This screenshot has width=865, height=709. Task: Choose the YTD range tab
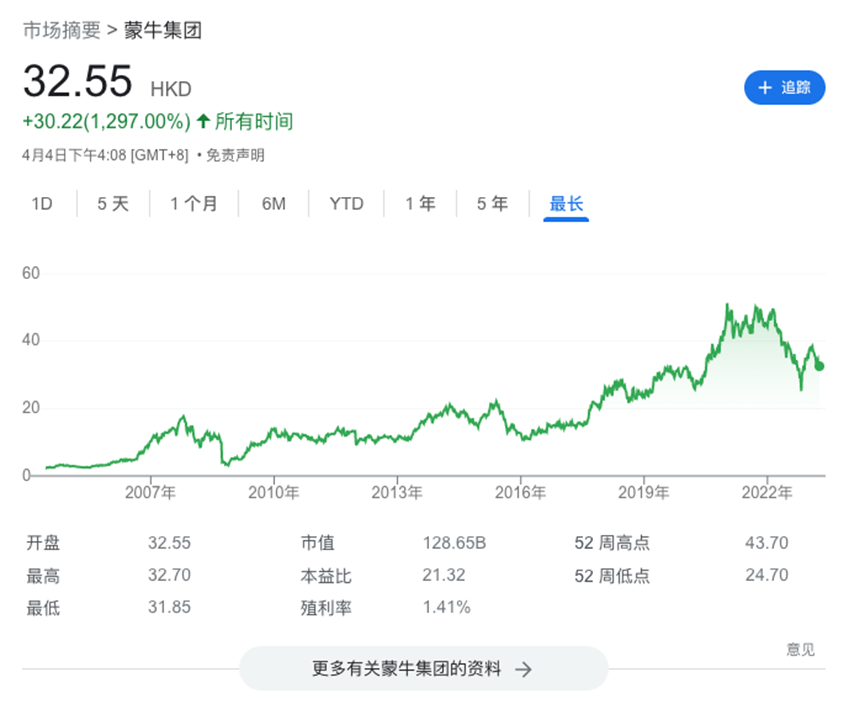[346, 204]
